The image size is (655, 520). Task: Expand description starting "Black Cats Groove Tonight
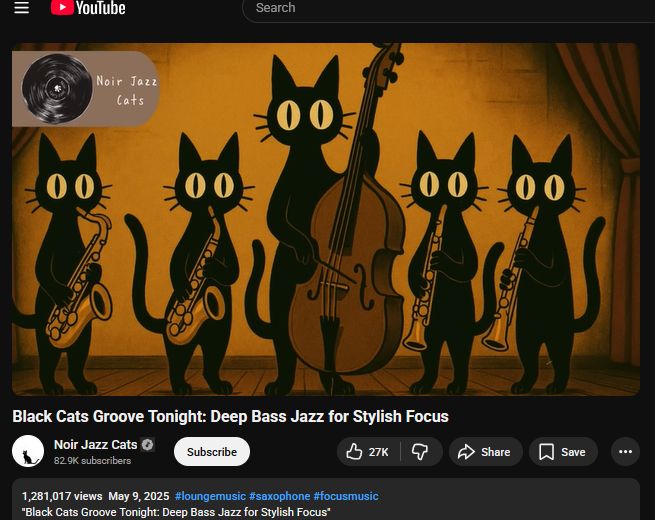176,512
